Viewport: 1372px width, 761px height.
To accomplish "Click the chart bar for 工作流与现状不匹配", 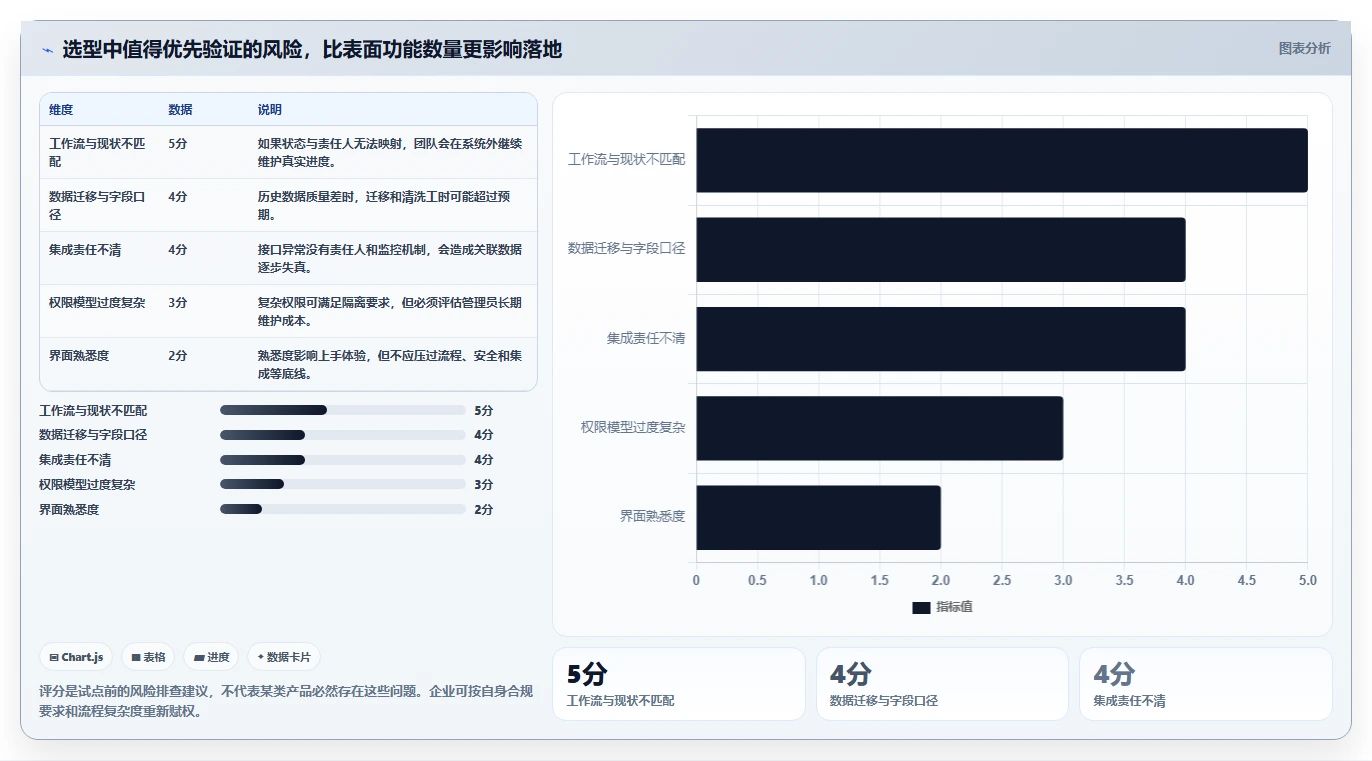I will (1002, 160).
